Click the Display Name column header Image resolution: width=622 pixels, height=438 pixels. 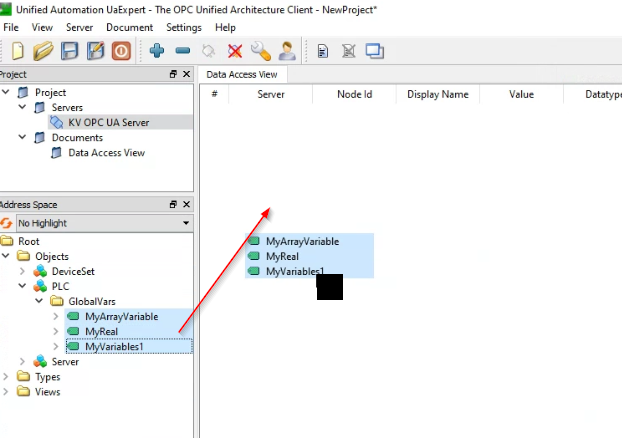(438, 94)
